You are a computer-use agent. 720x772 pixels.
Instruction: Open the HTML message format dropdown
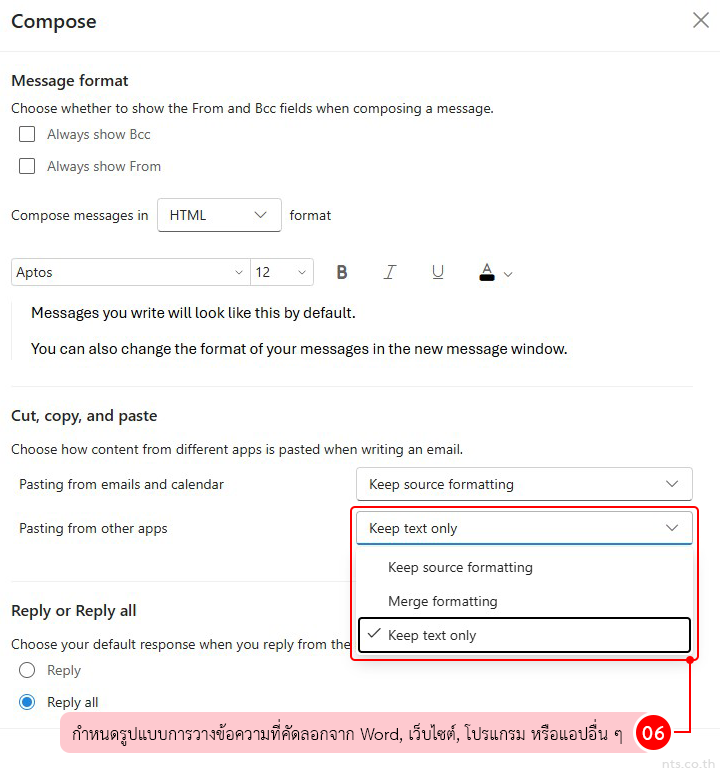point(219,215)
